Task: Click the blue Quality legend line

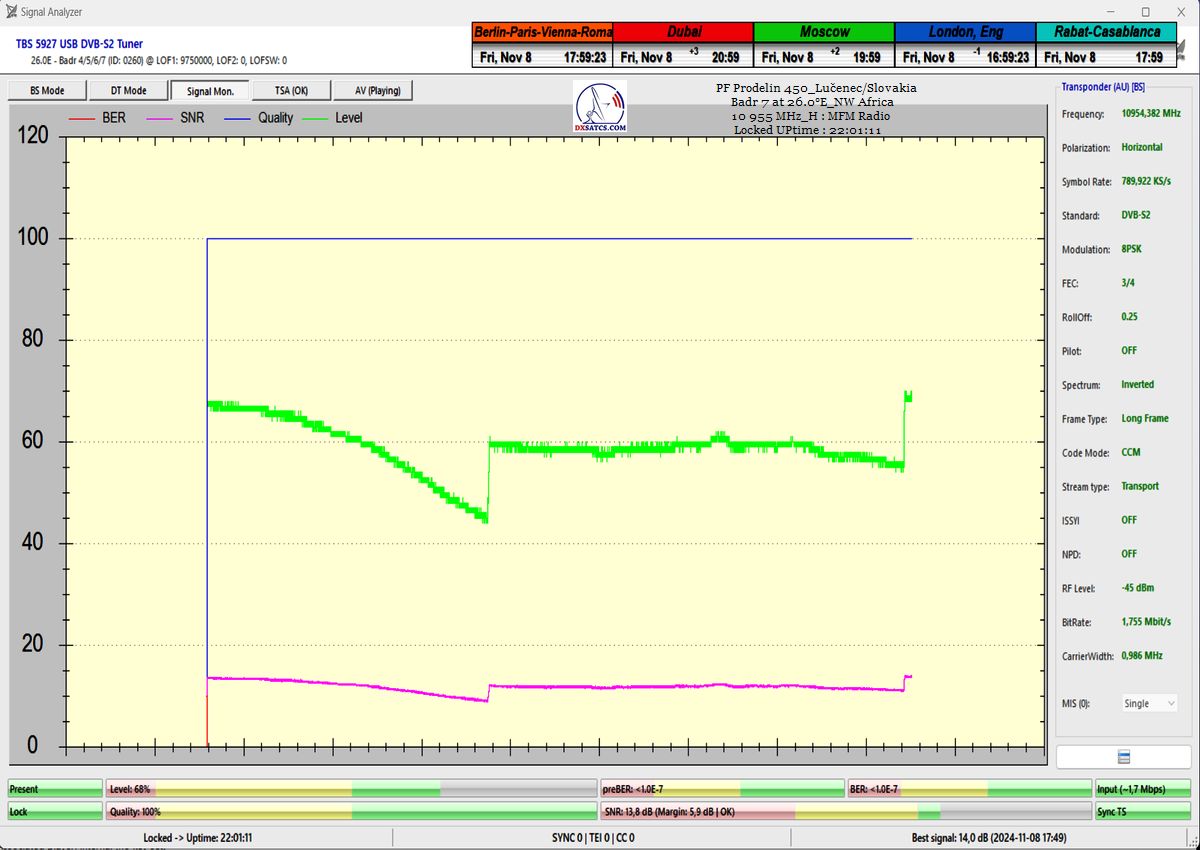Action: click(238, 118)
